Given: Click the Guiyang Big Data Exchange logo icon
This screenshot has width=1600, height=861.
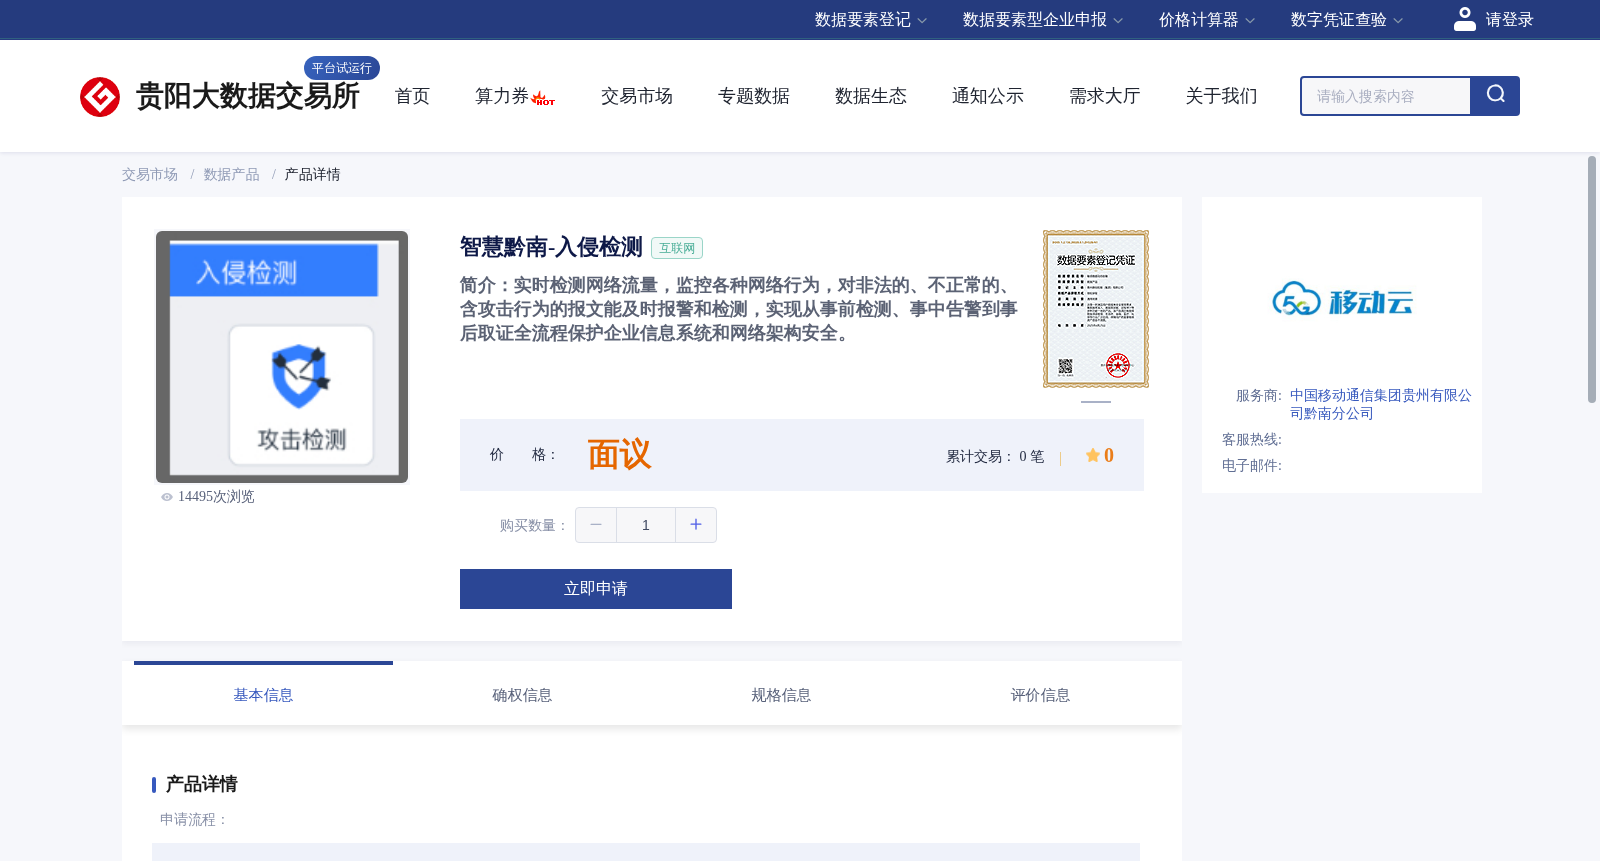Looking at the screenshot, I should point(100,97).
